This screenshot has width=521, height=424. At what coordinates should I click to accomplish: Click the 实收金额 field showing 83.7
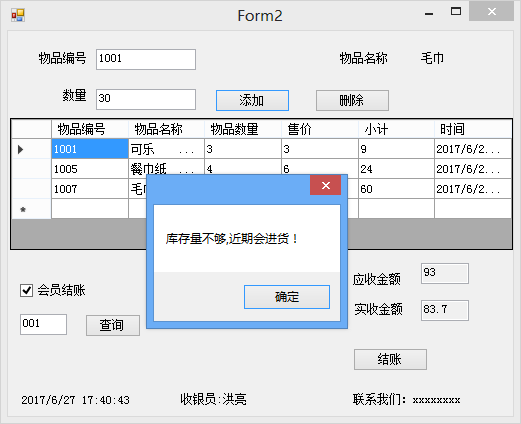coord(445,310)
